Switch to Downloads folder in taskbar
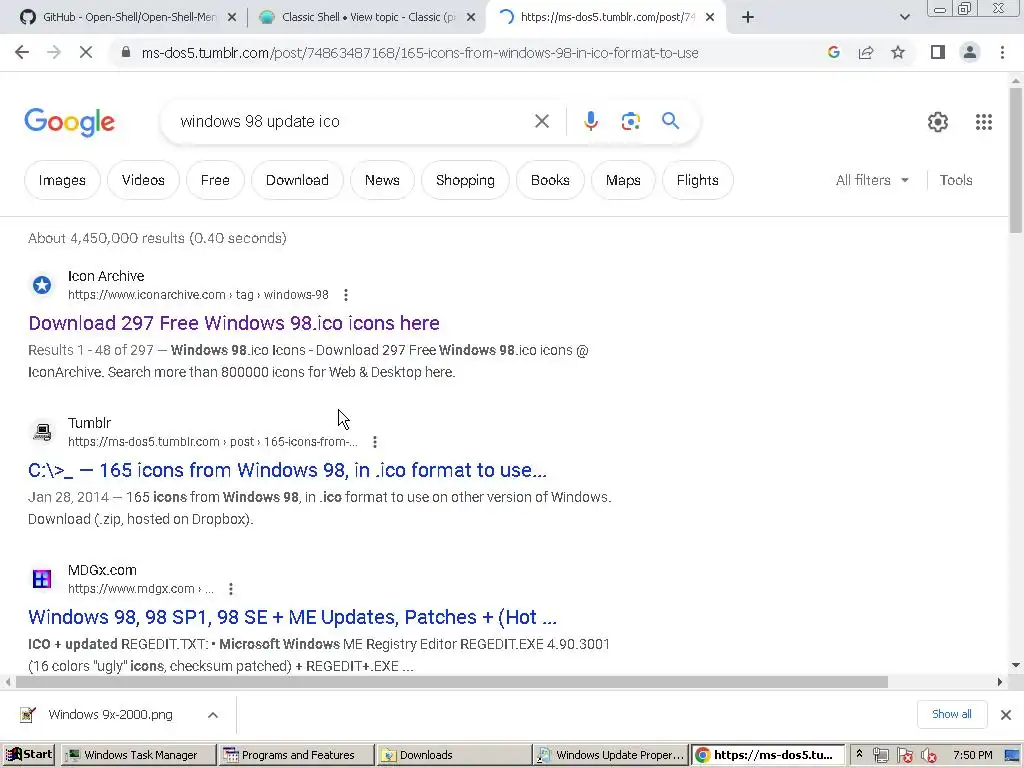This screenshot has height=768, width=1024. [x=454, y=755]
